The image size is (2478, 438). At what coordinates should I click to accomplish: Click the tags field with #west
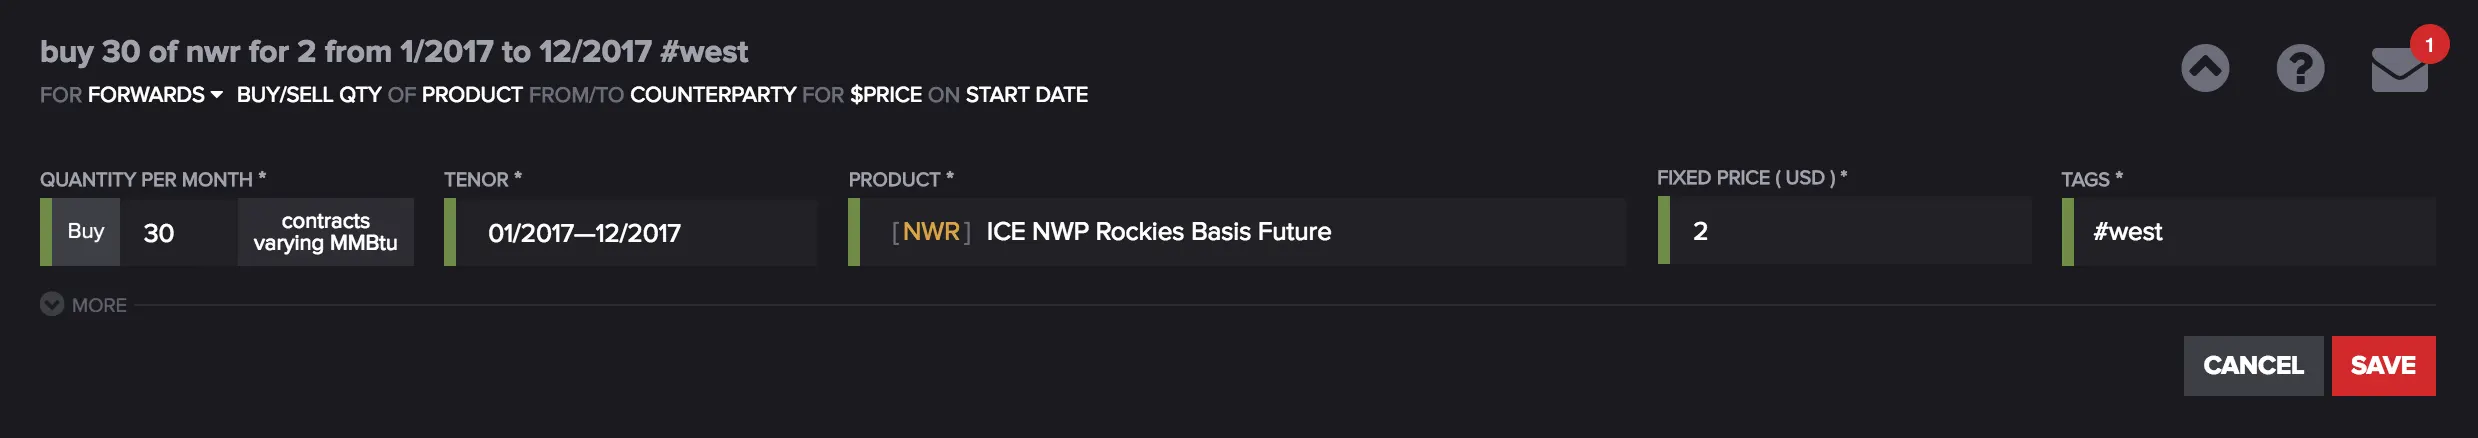(2254, 232)
